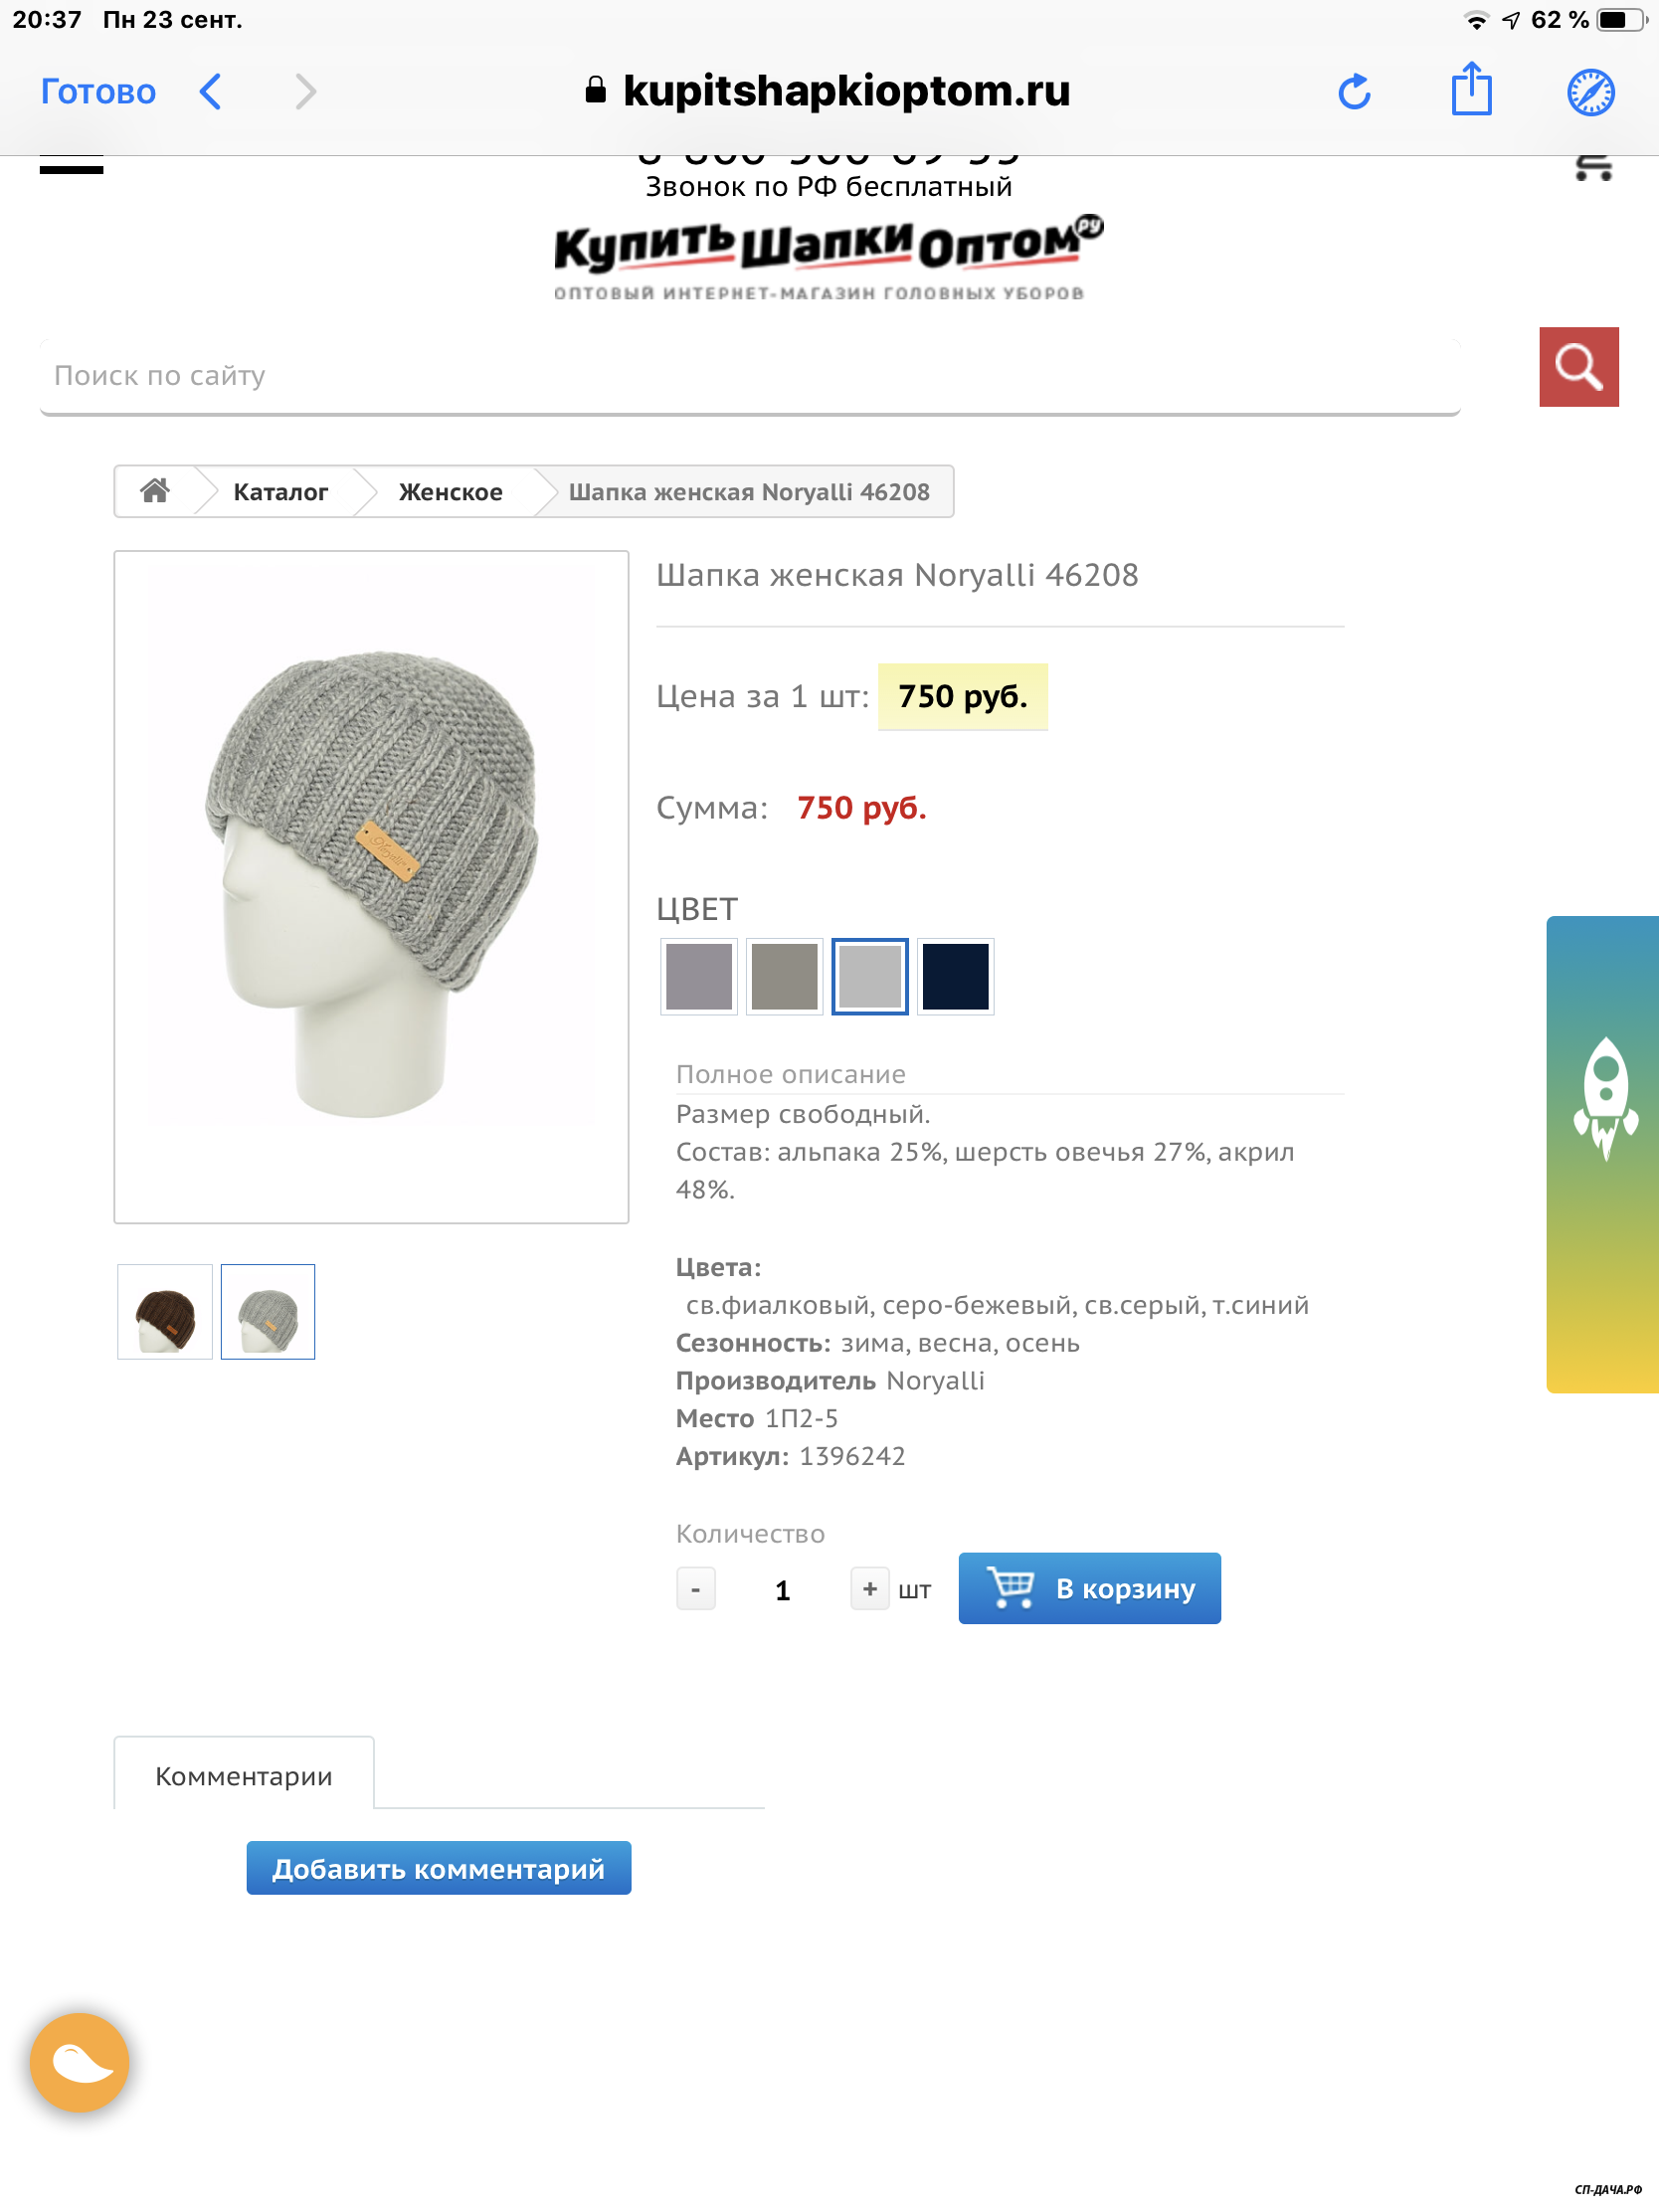Open the Женское breadcrumb

450,492
